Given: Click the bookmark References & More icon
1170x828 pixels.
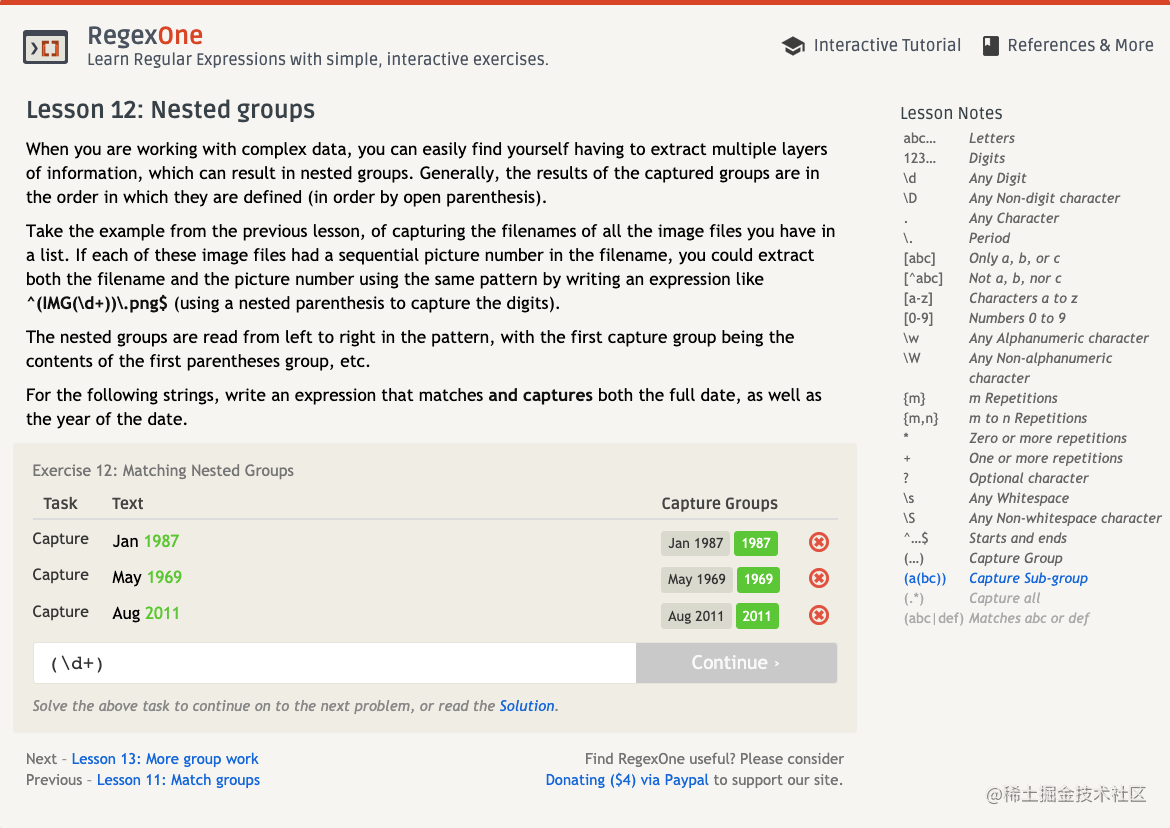Looking at the screenshot, I should 991,44.
